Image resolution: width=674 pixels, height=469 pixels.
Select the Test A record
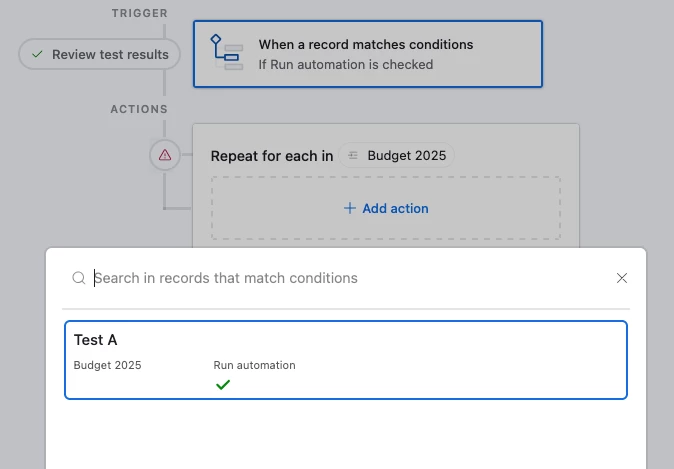345,360
